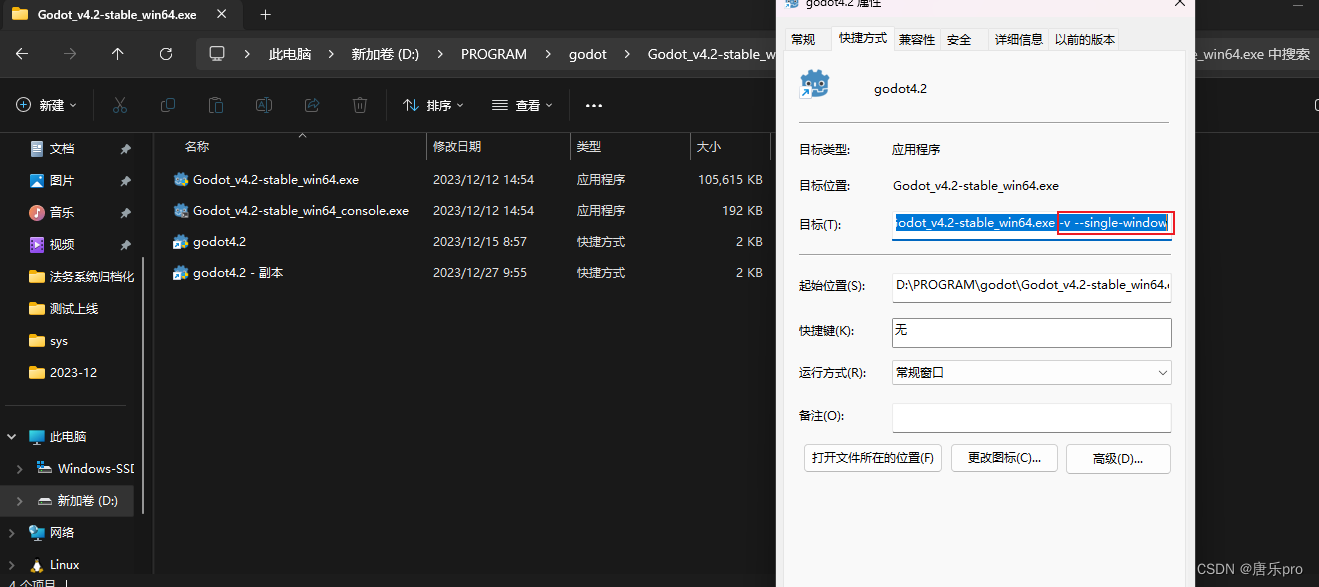Image resolution: width=1319 pixels, height=587 pixels.
Task: Go up one folder level
Action: (x=118, y=54)
